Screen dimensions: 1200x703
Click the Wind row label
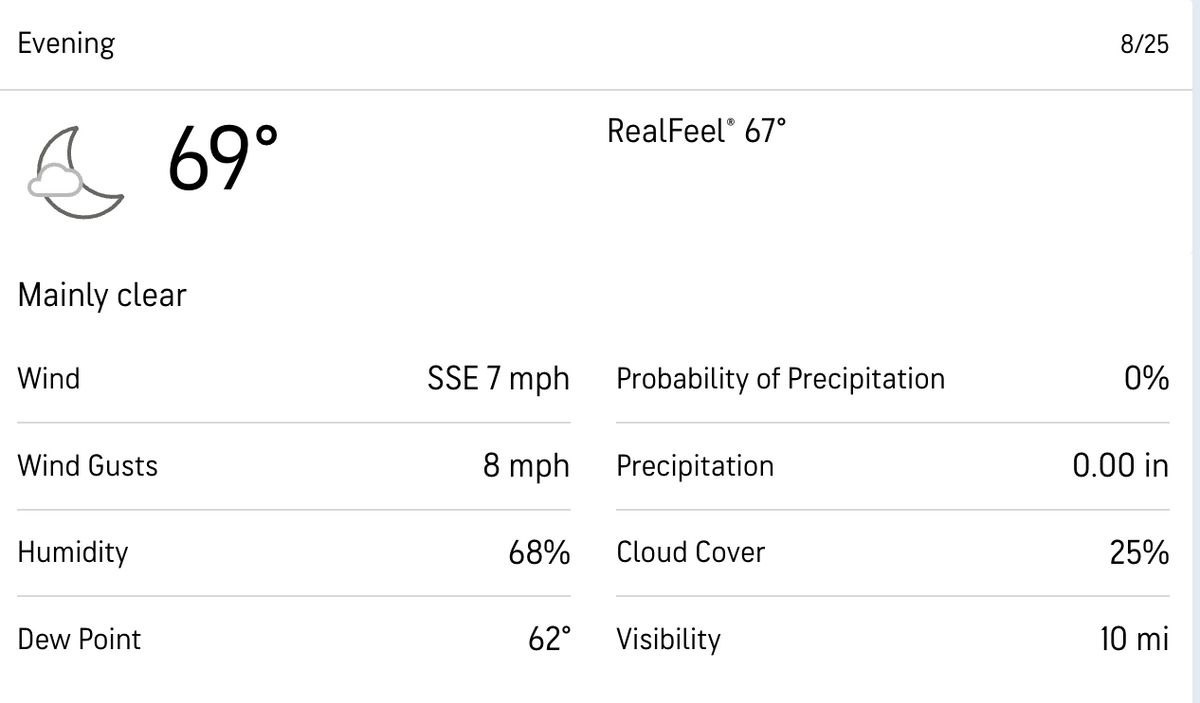[x=48, y=379]
